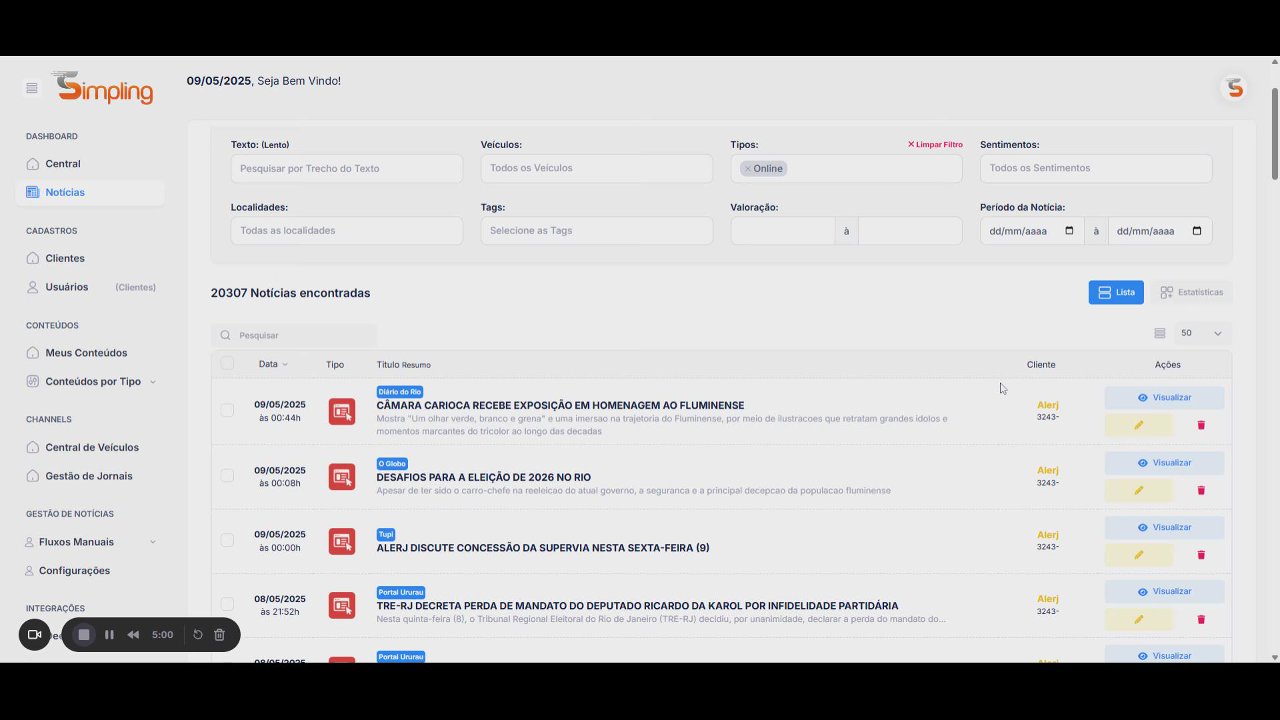Delete the TRE-RJ DECRETA news trash icon
Viewport: 1280px width, 720px height.
[x=1201, y=619]
